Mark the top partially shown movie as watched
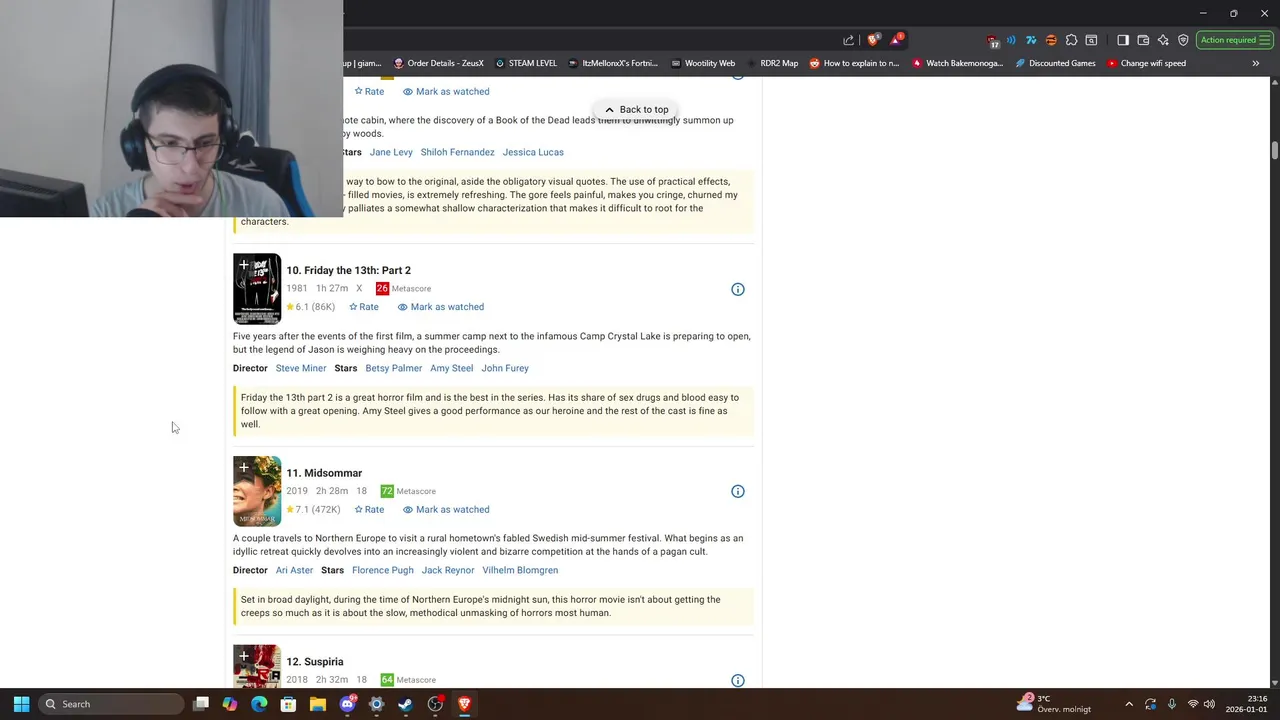1280x720 pixels. pyautogui.click(x=446, y=91)
